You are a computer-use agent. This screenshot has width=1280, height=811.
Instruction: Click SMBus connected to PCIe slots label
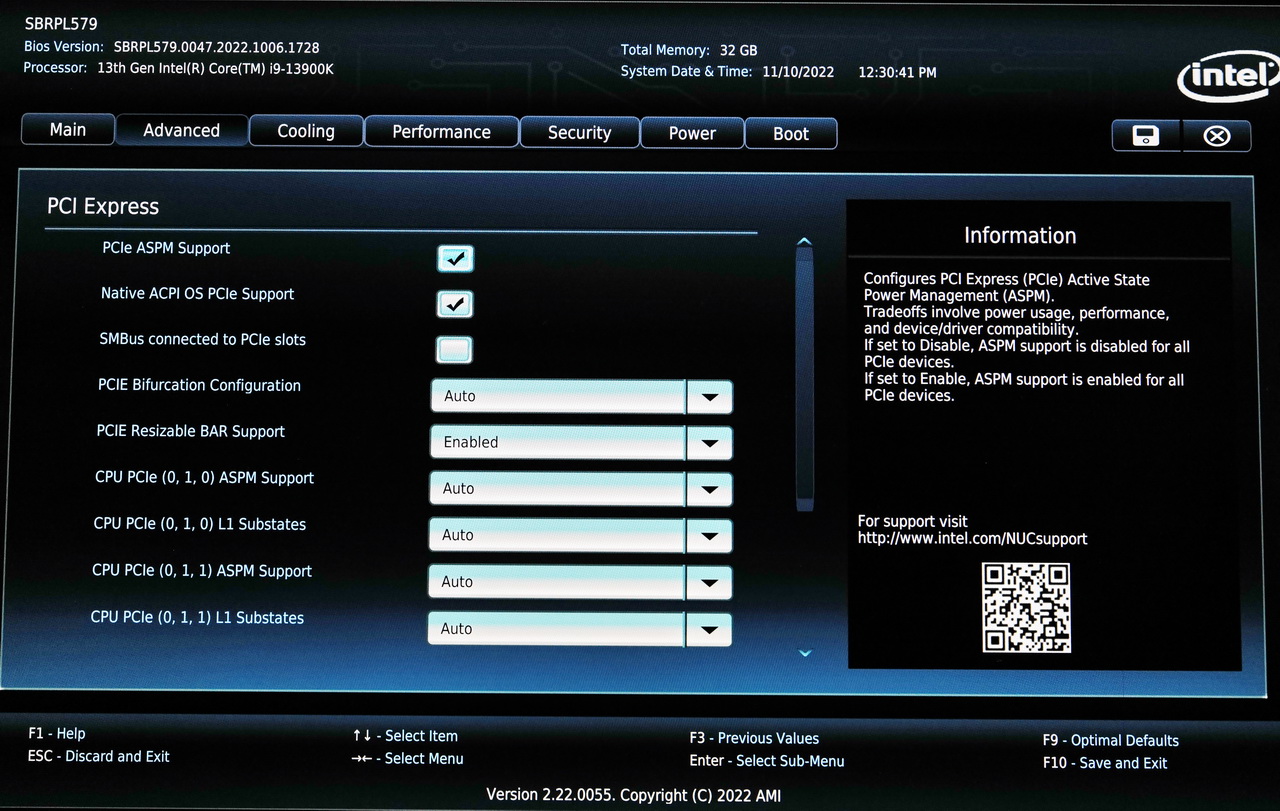pos(202,340)
